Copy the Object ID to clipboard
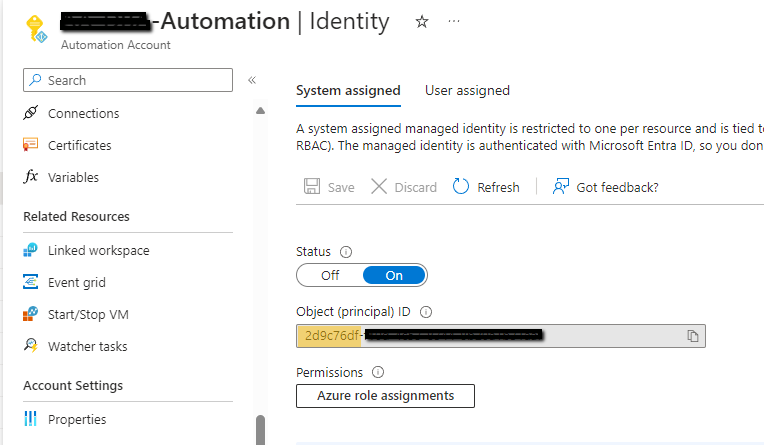Screen dimensions: 764x445 pos(693,336)
